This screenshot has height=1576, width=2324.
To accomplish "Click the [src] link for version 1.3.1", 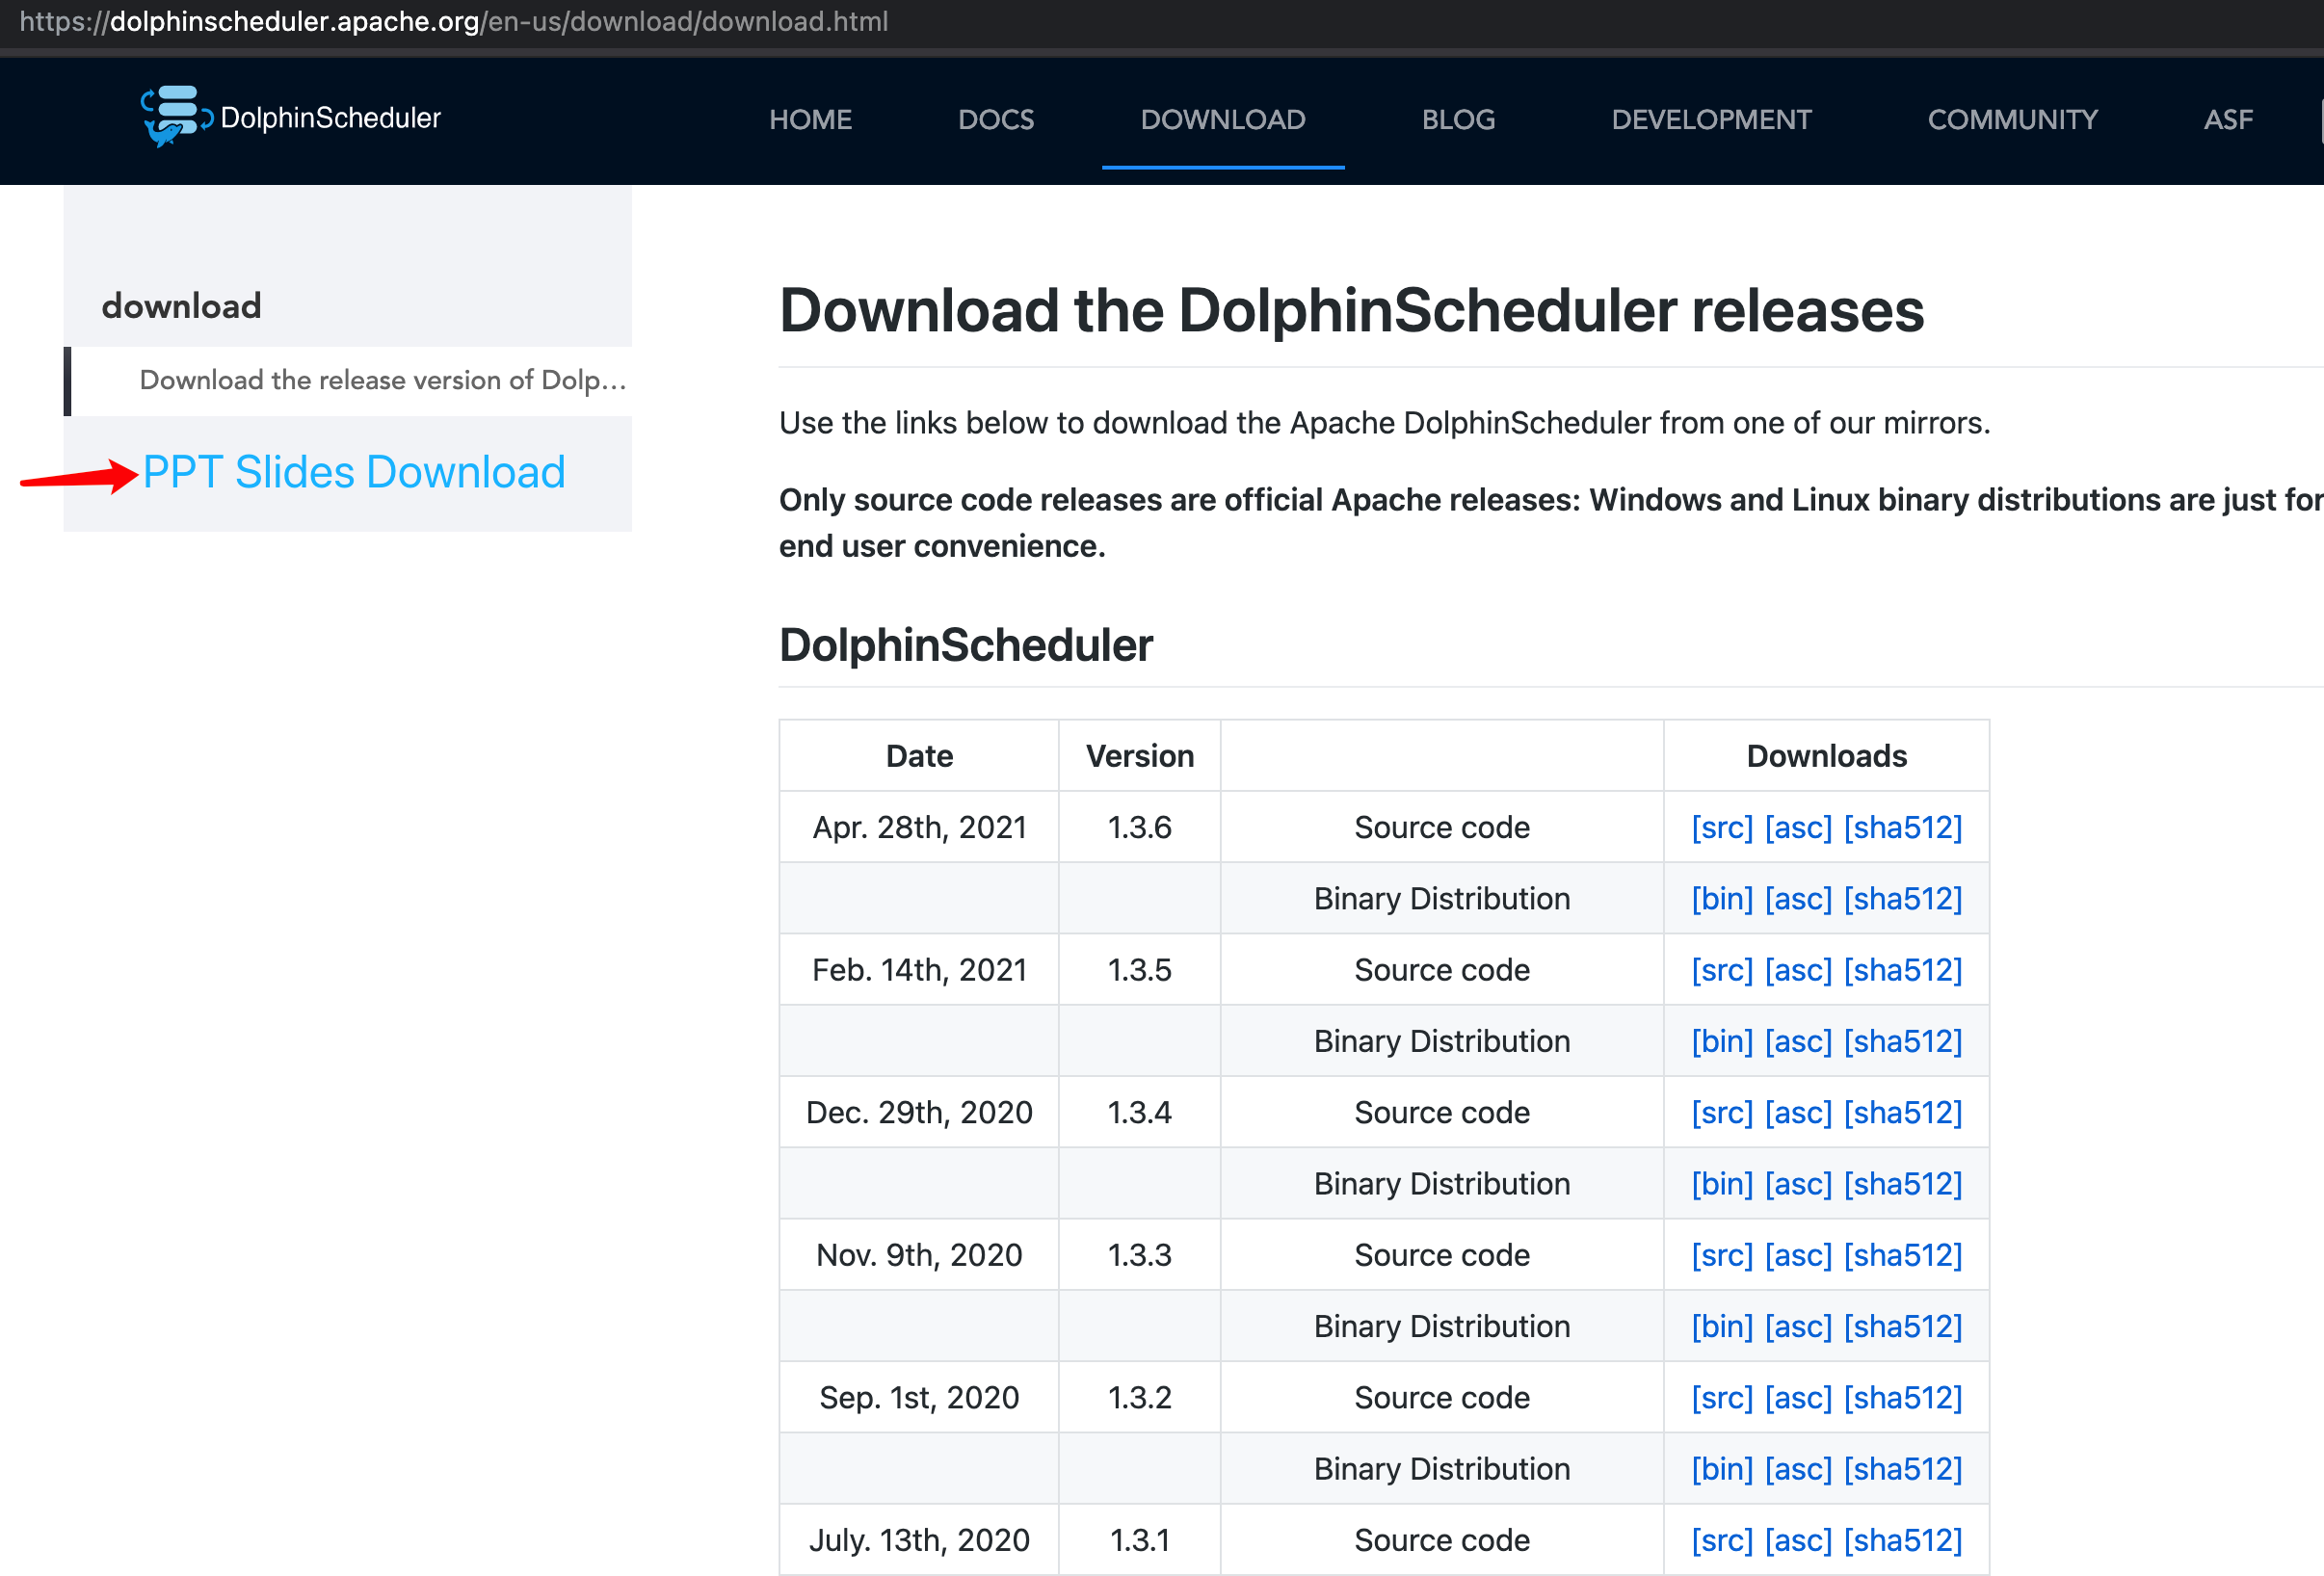I will coord(1721,1541).
